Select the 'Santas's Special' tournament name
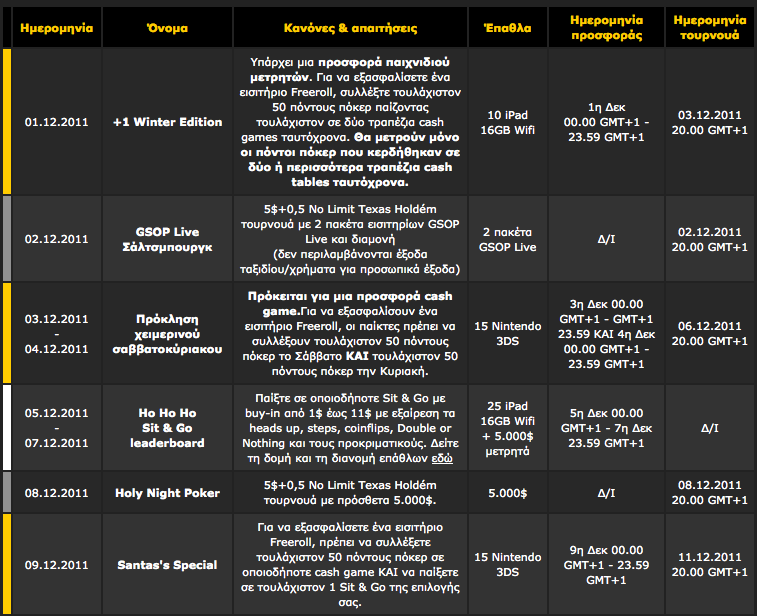757x616 pixels. click(x=167, y=565)
